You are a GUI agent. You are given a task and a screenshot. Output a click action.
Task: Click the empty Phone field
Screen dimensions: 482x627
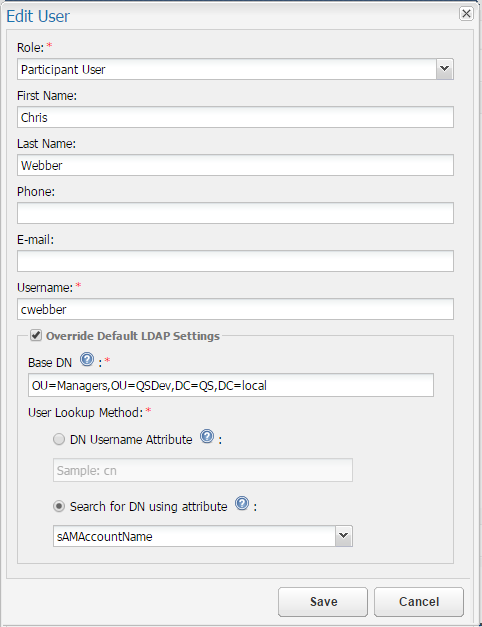coord(235,213)
